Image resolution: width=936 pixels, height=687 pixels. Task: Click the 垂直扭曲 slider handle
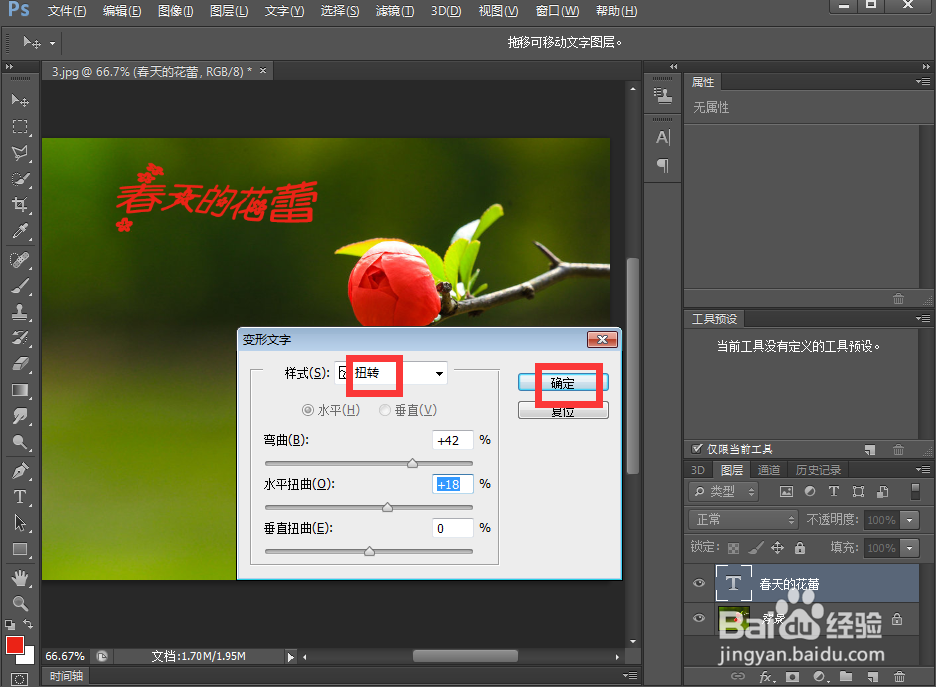(370, 551)
